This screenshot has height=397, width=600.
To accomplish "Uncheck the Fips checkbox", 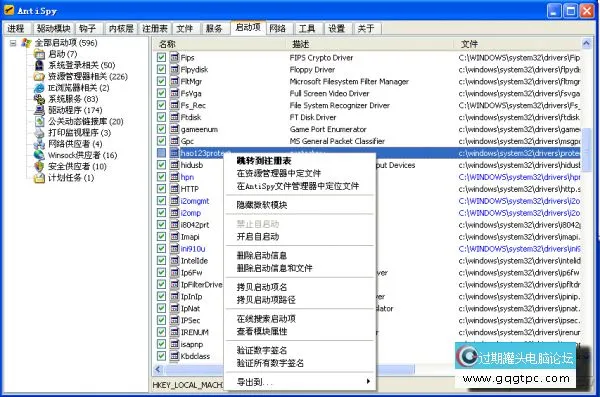I will [x=161, y=57].
